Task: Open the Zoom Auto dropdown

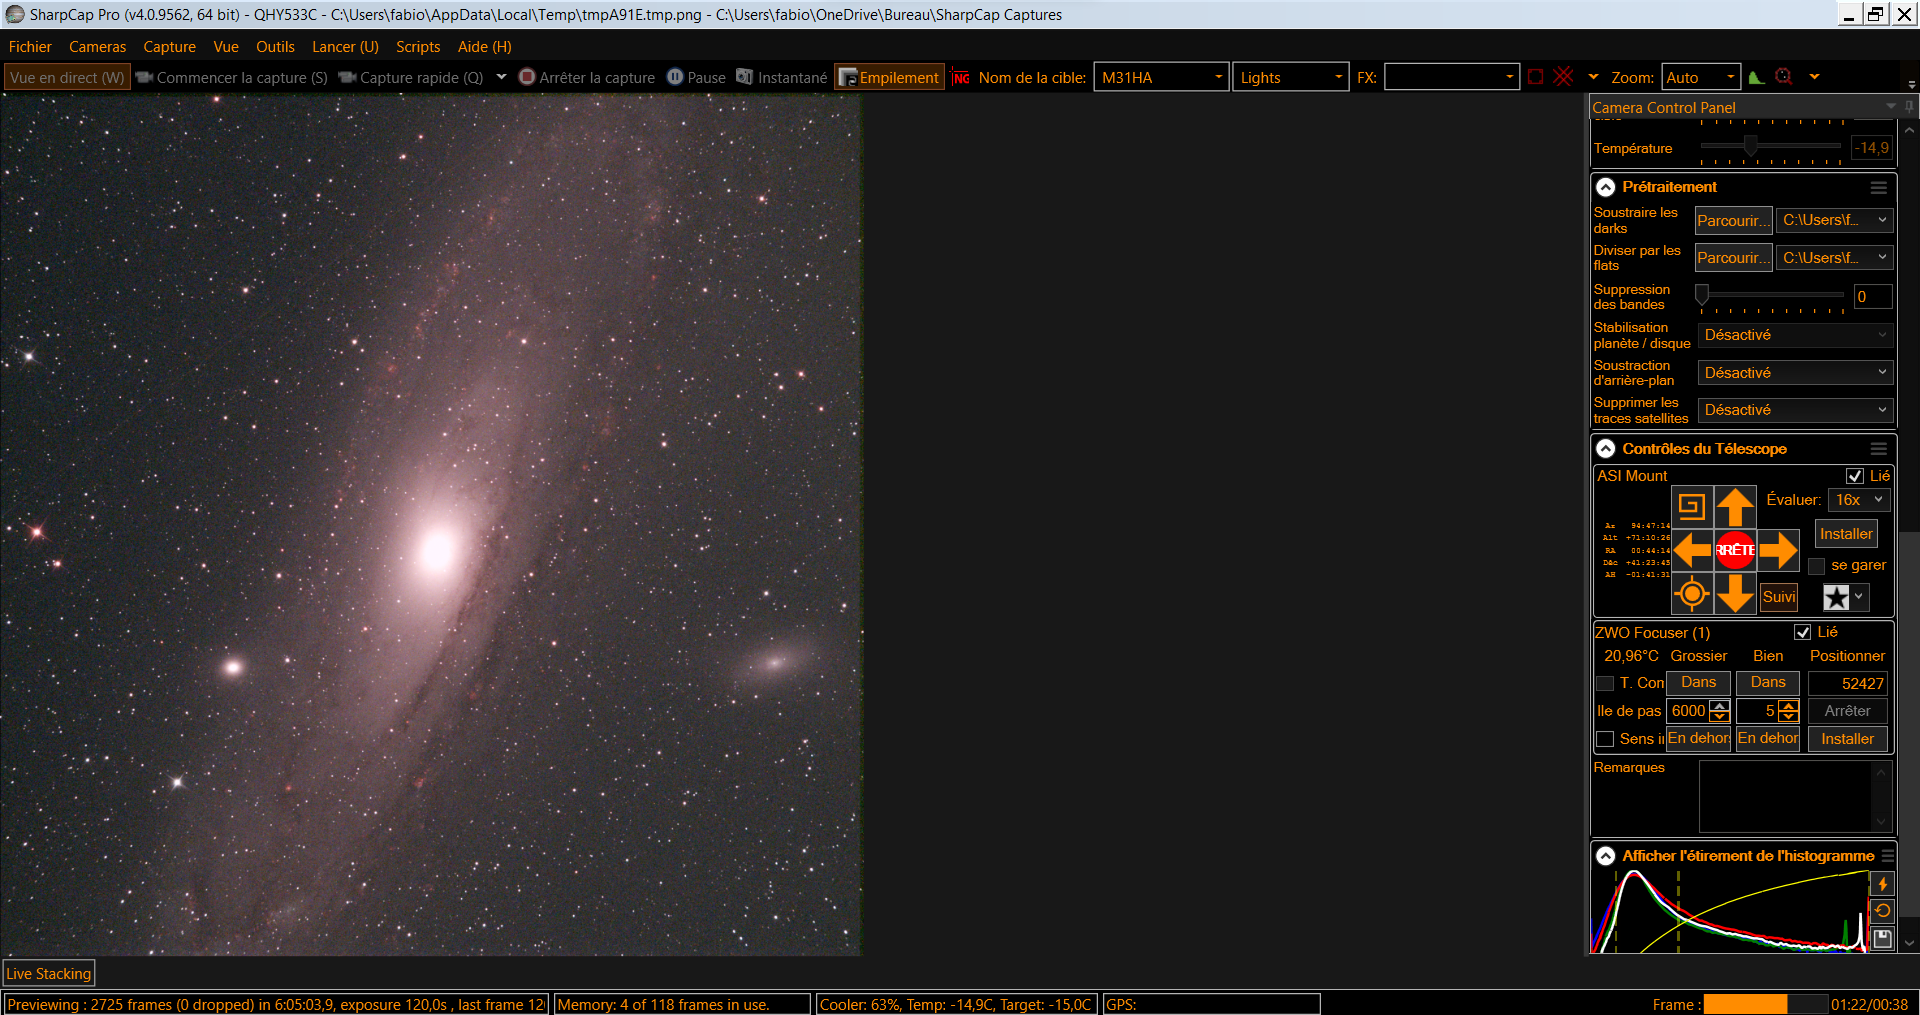Action: click(1701, 77)
